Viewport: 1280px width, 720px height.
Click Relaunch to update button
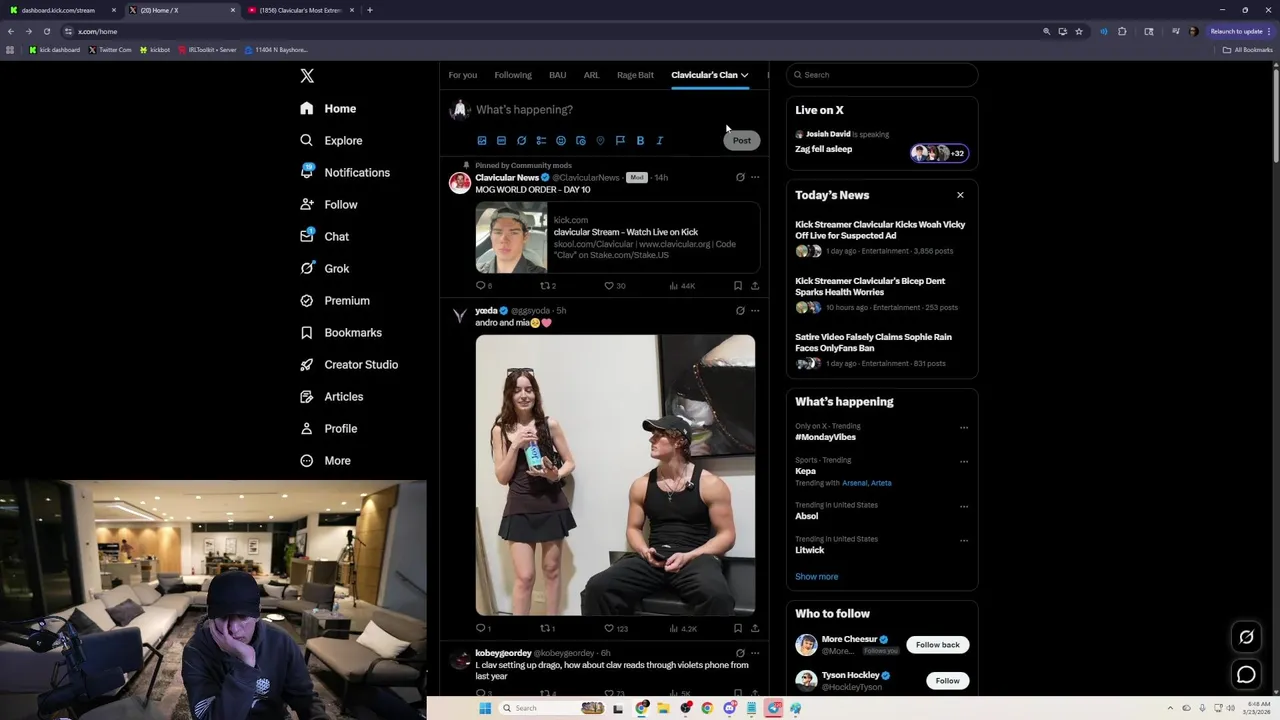click(x=1240, y=31)
